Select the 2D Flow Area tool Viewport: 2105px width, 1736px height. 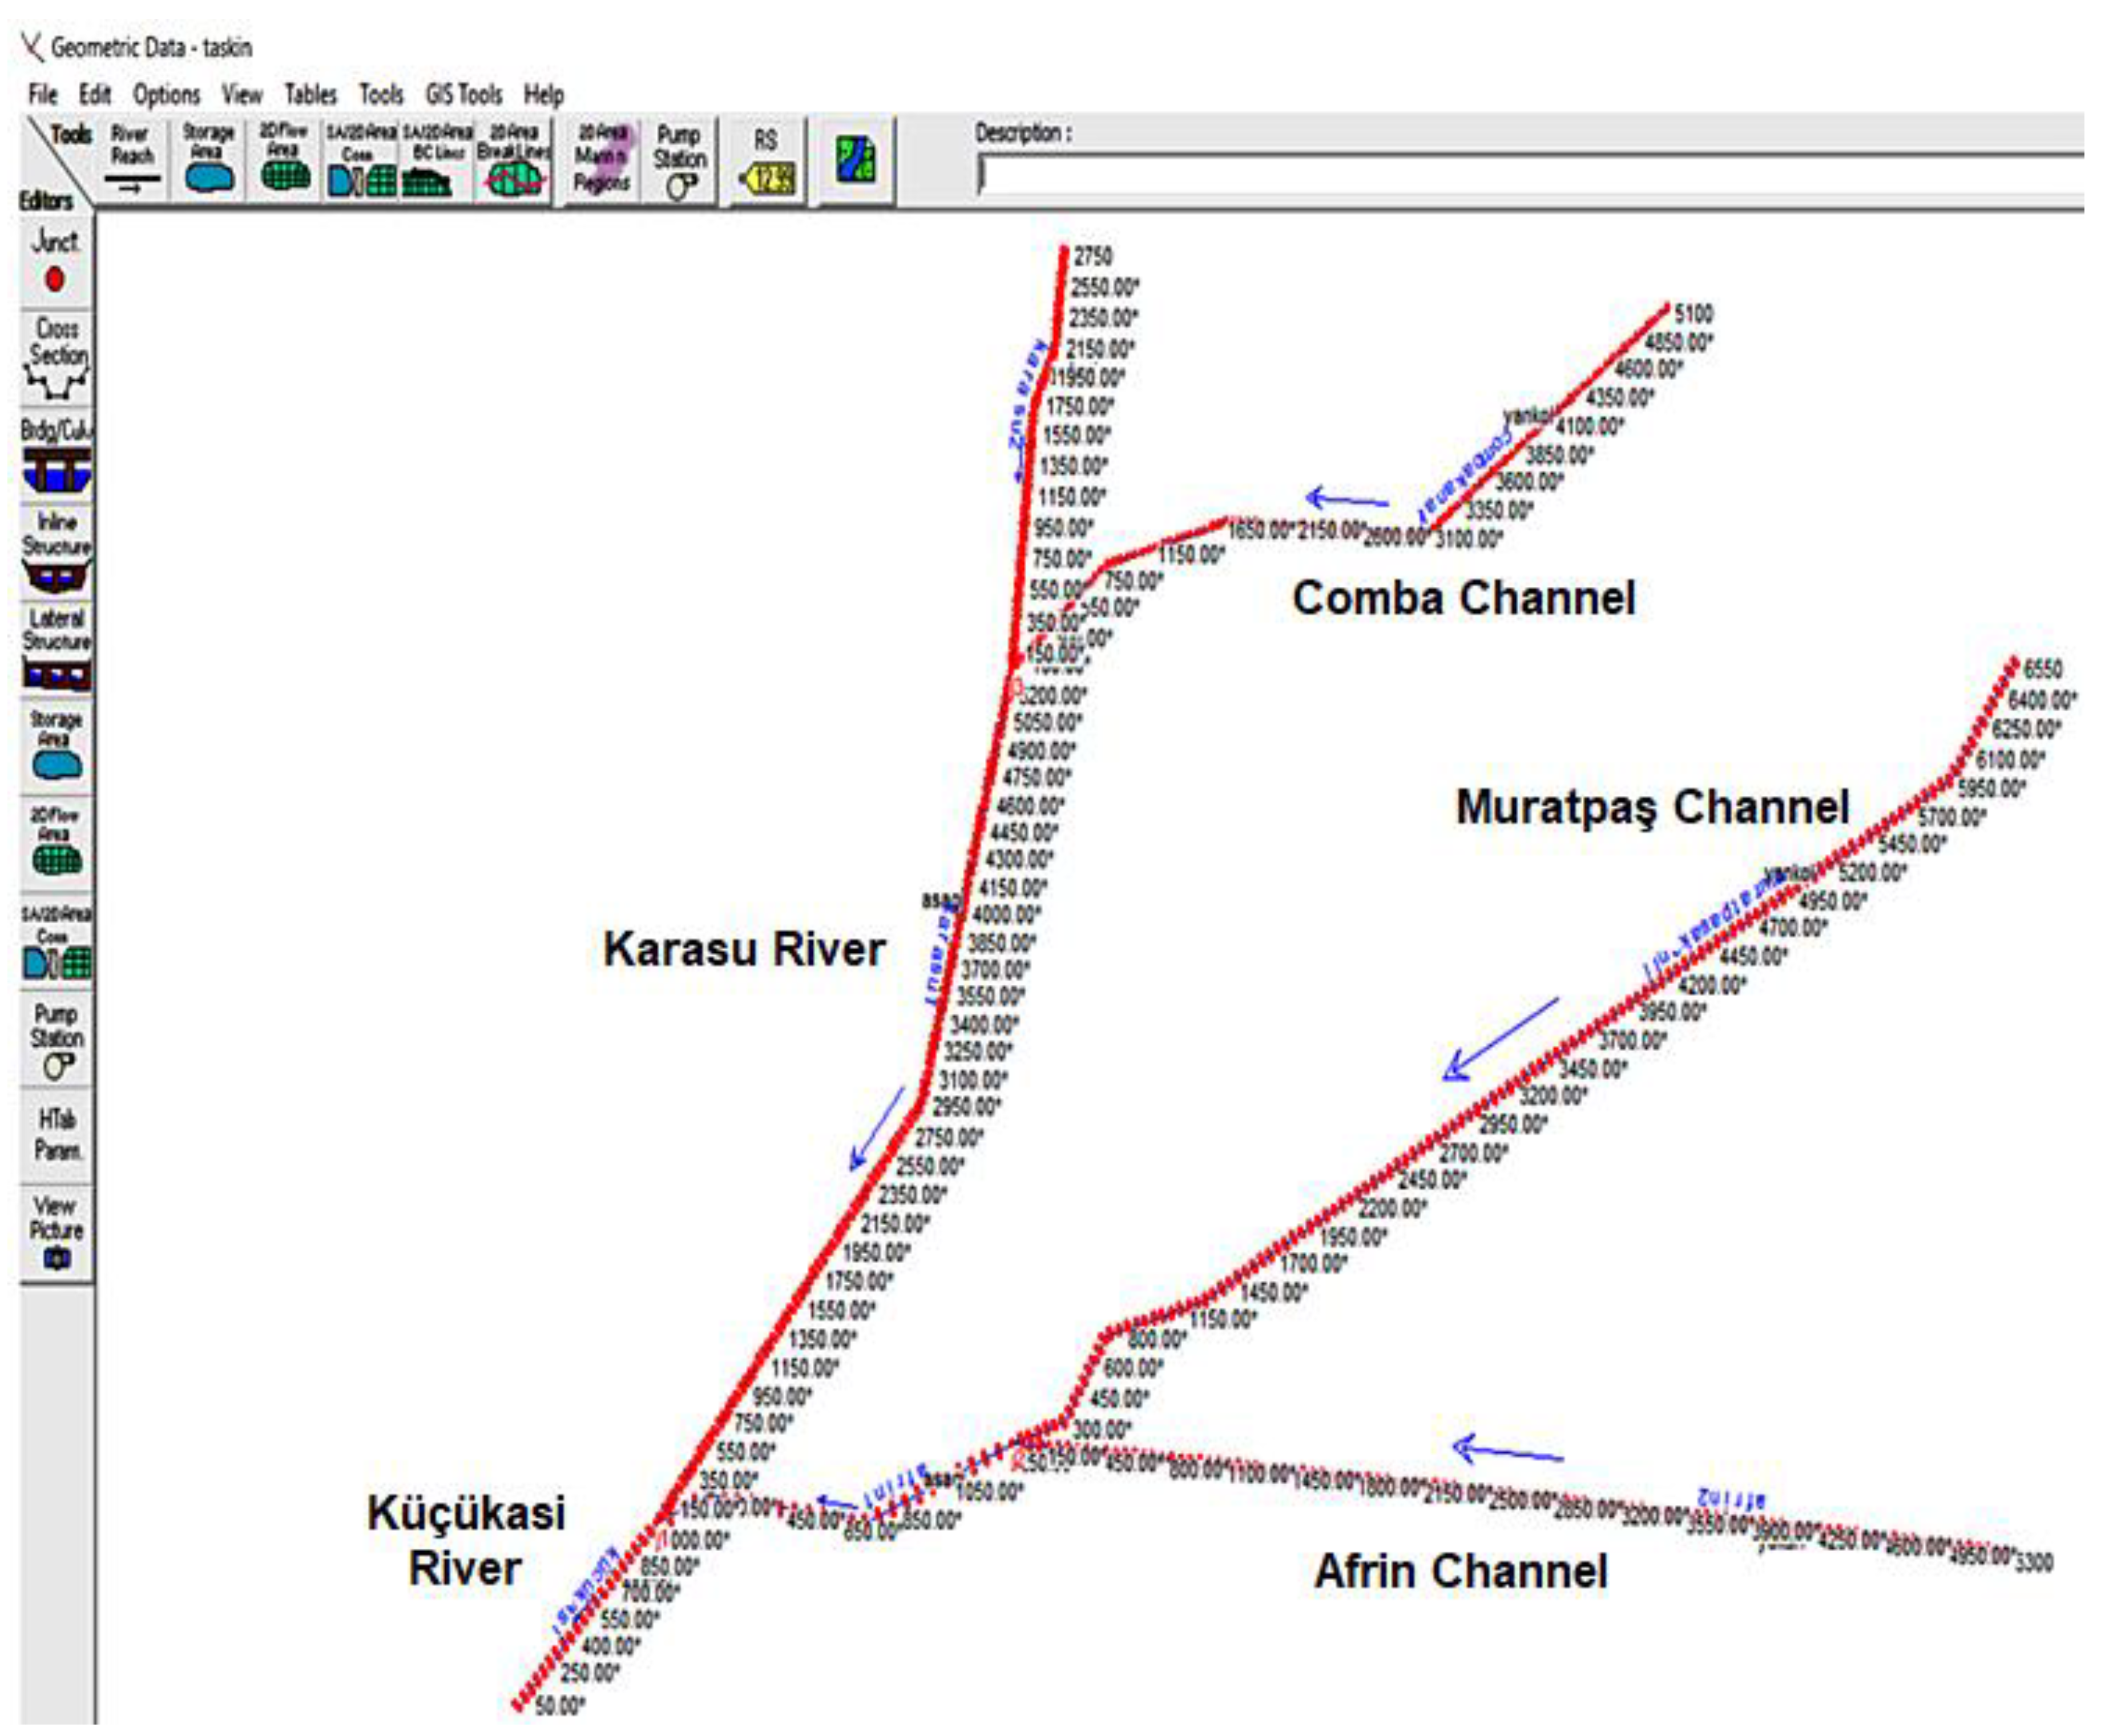point(284,160)
